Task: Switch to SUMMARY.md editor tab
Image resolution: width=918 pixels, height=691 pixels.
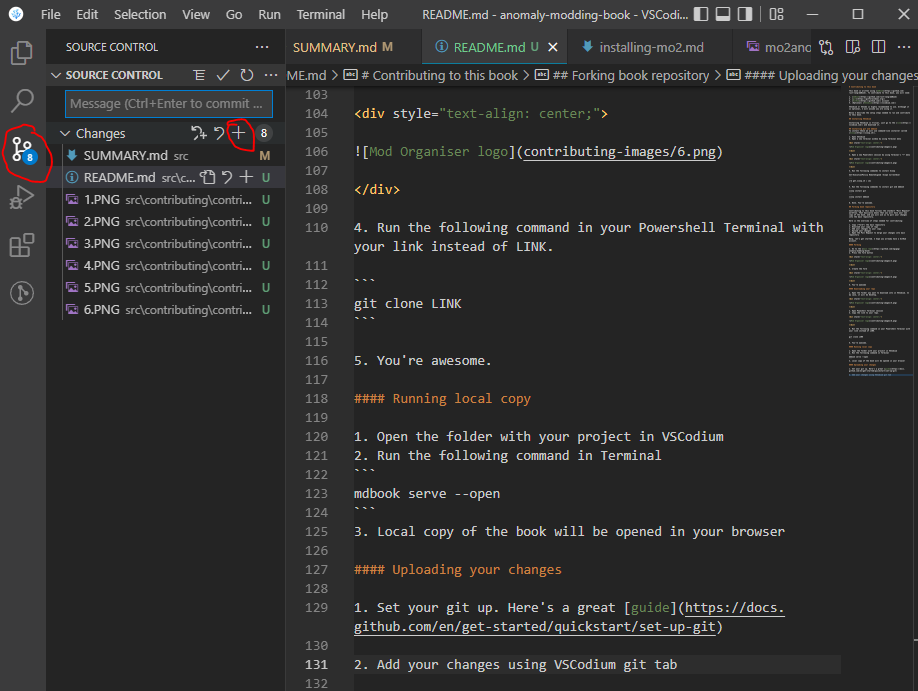Action: click(353, 47)
